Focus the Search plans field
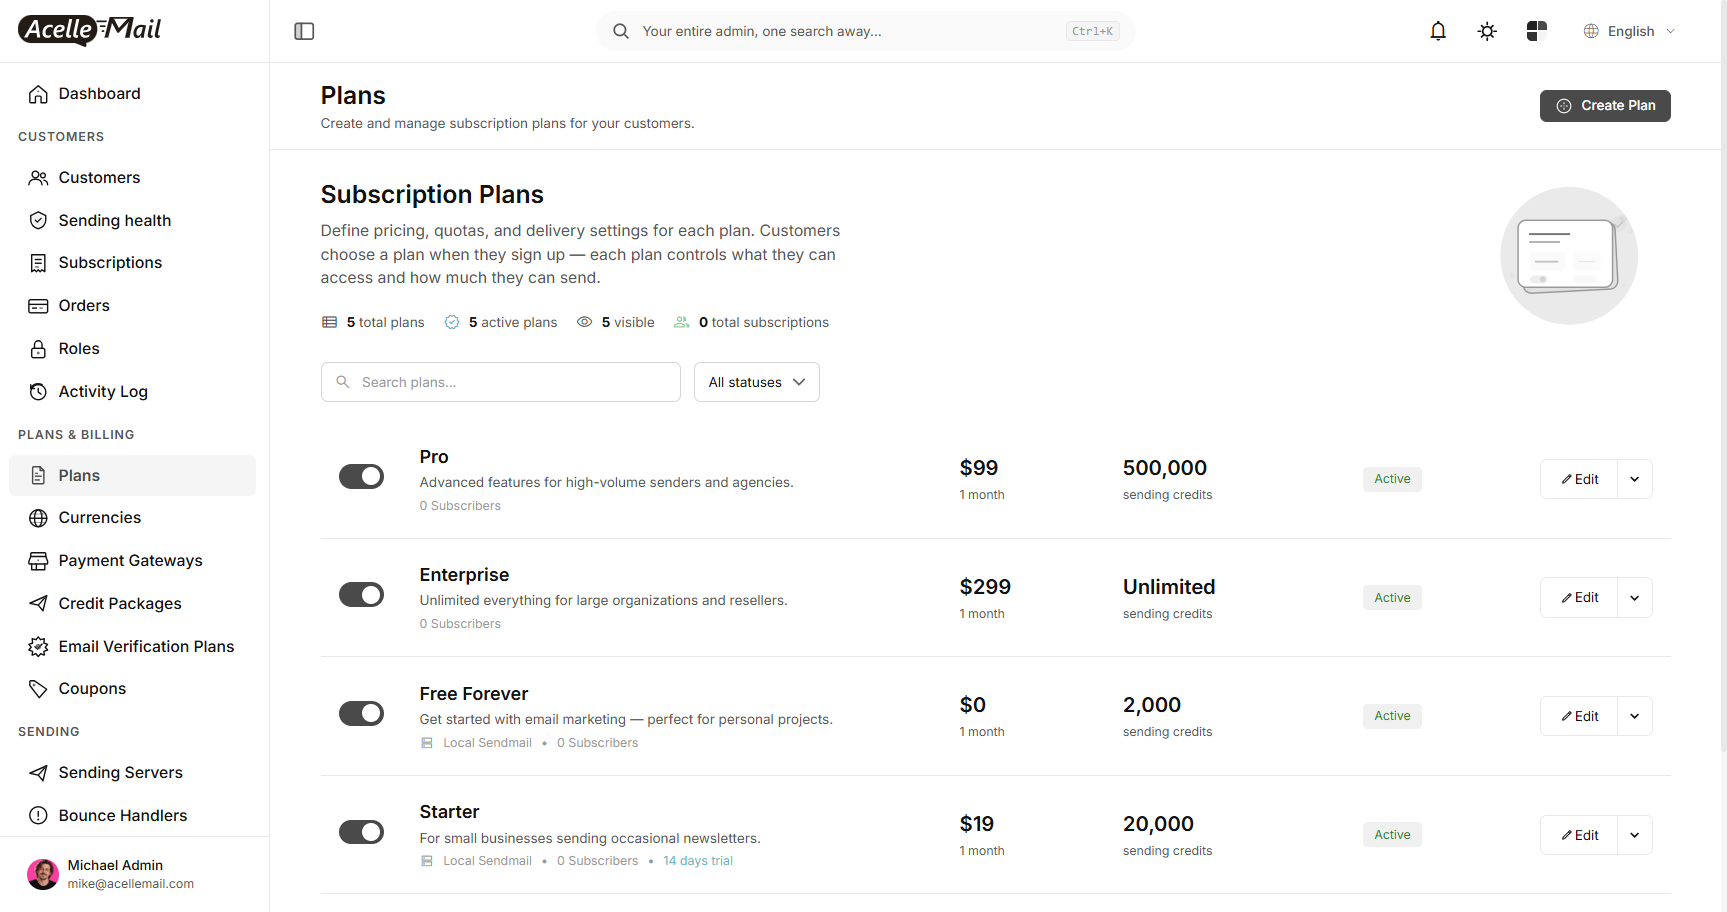This screenshot has width=1727, height=912. (501, 382)
